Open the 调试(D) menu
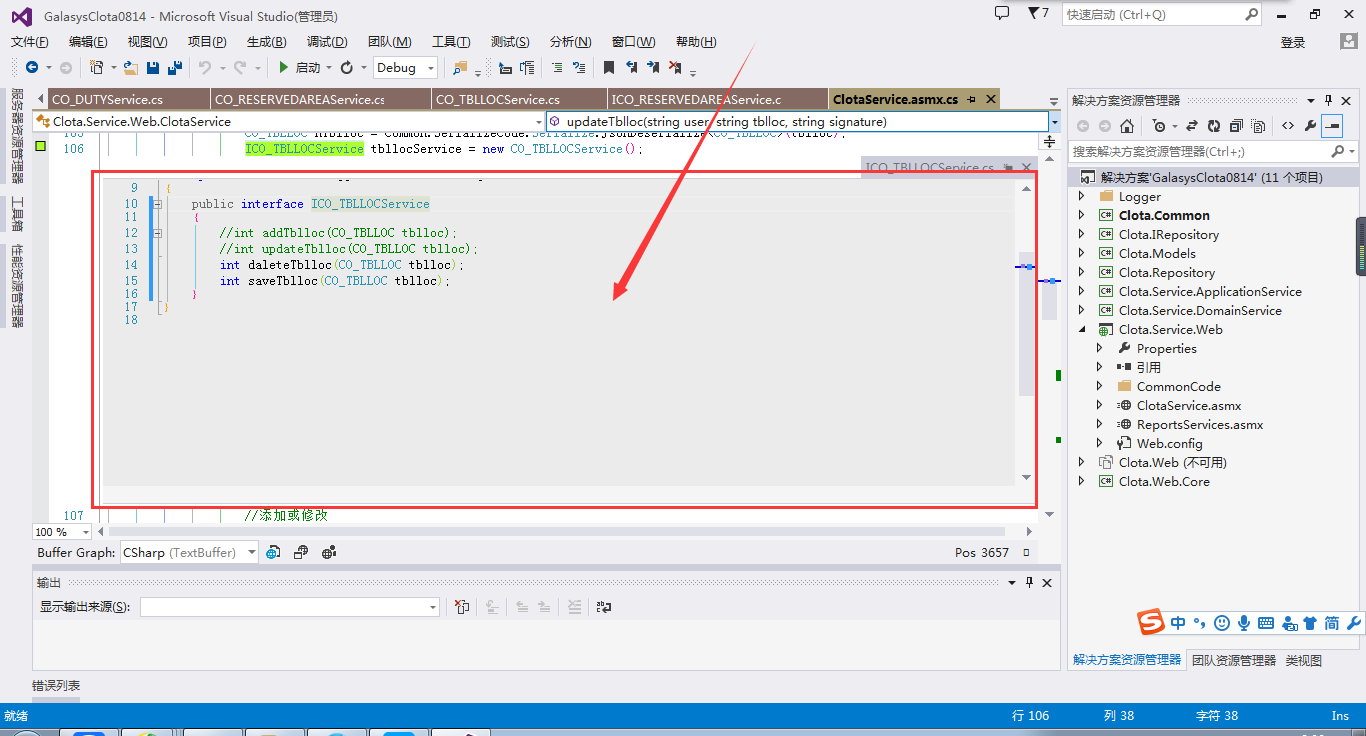This screenshot has width=1366, height=736. point(327,41)
